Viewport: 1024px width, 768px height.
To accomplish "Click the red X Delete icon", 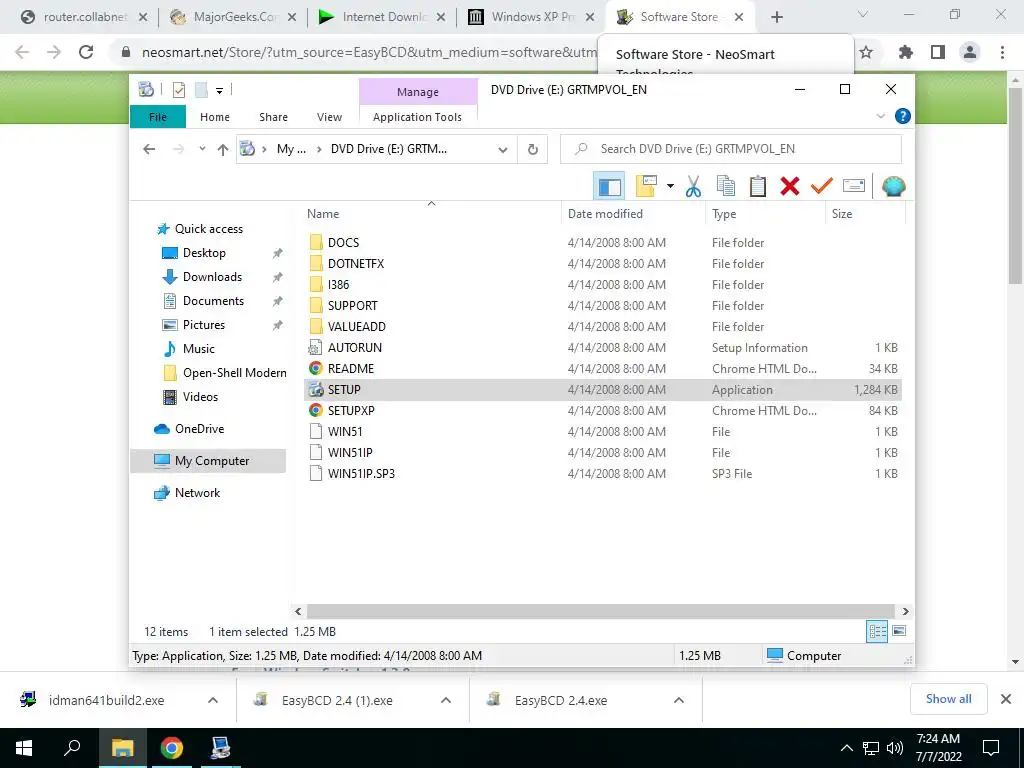I will click(790, 186).
